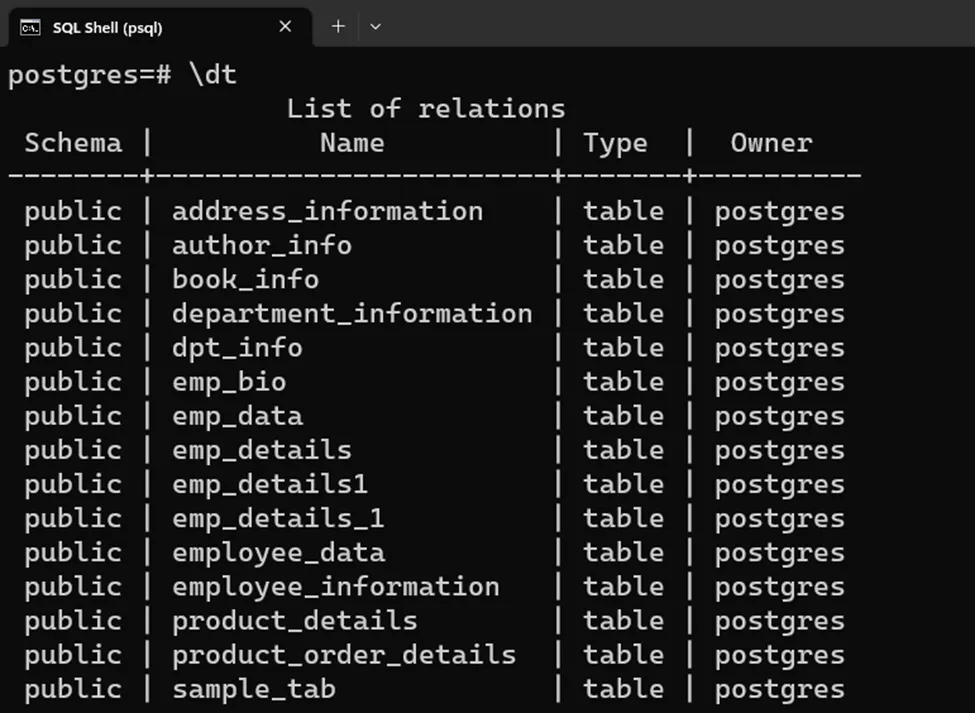Screen dimensions: 975x713
Task: Click the book_info table name
Action: 245,279
